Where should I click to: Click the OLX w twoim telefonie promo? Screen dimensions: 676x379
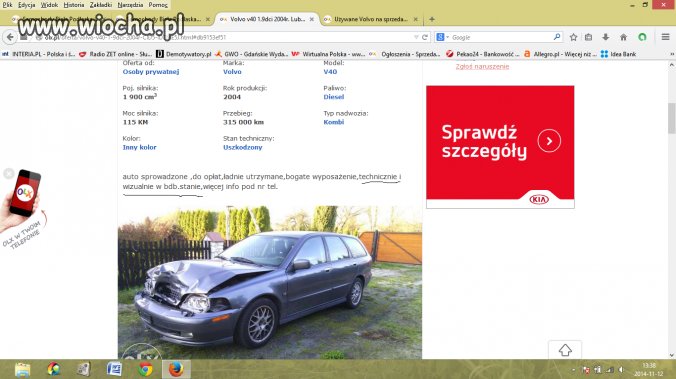[24, 208]
